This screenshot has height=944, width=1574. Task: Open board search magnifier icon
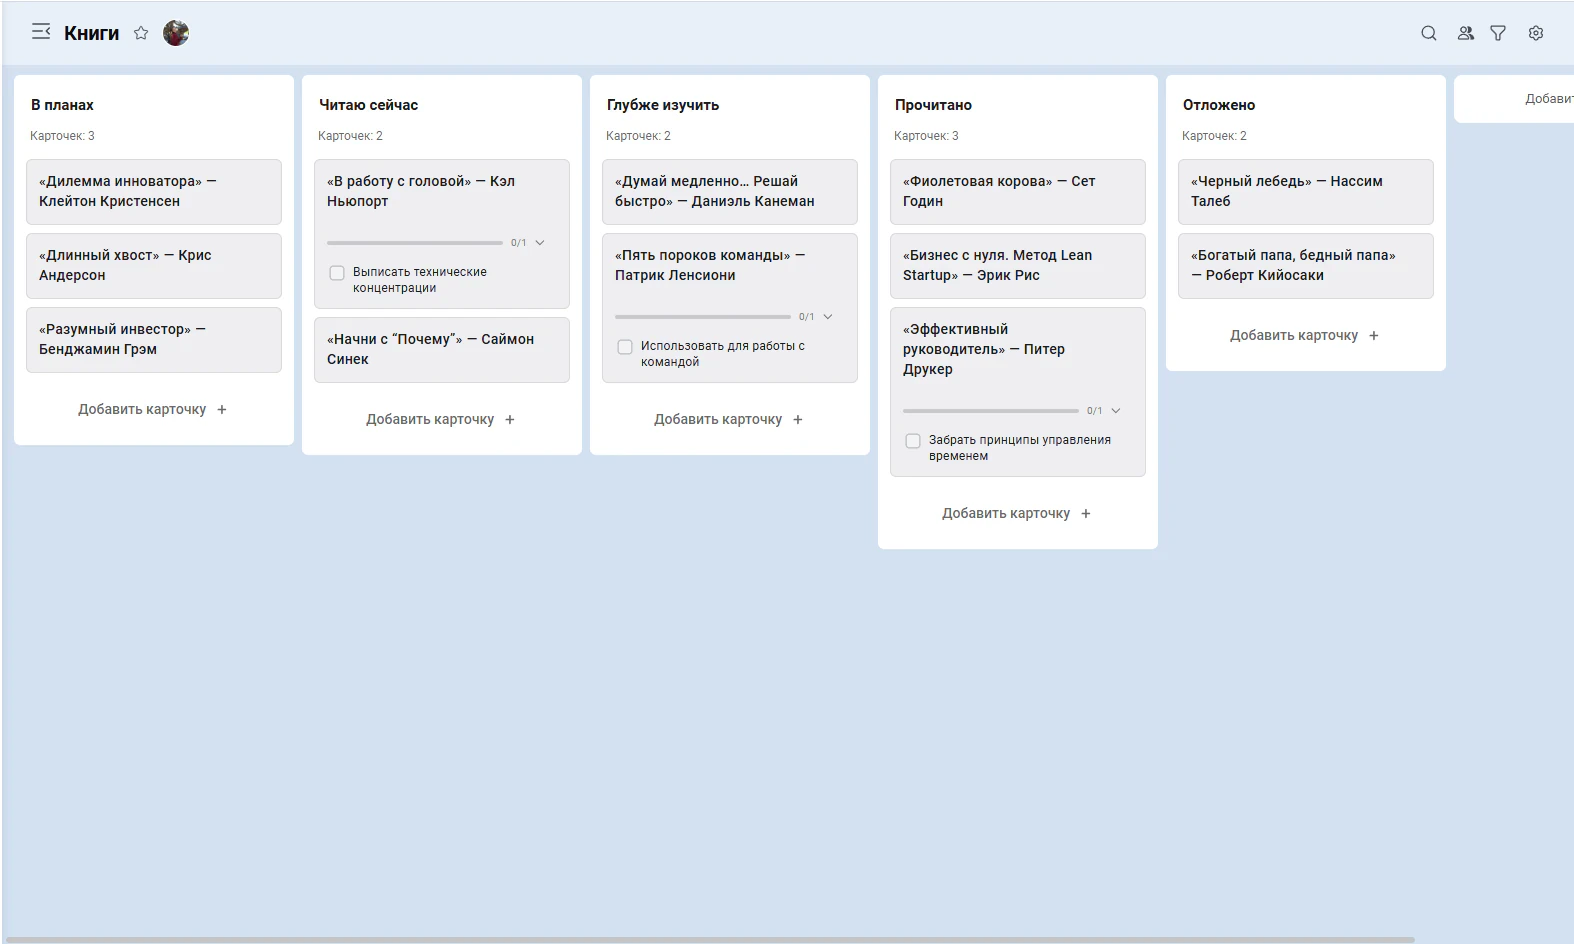1429,33
